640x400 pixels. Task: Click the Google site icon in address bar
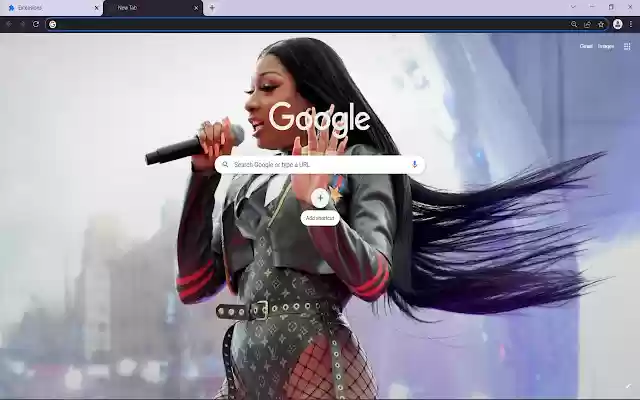(x=53, y=24)
